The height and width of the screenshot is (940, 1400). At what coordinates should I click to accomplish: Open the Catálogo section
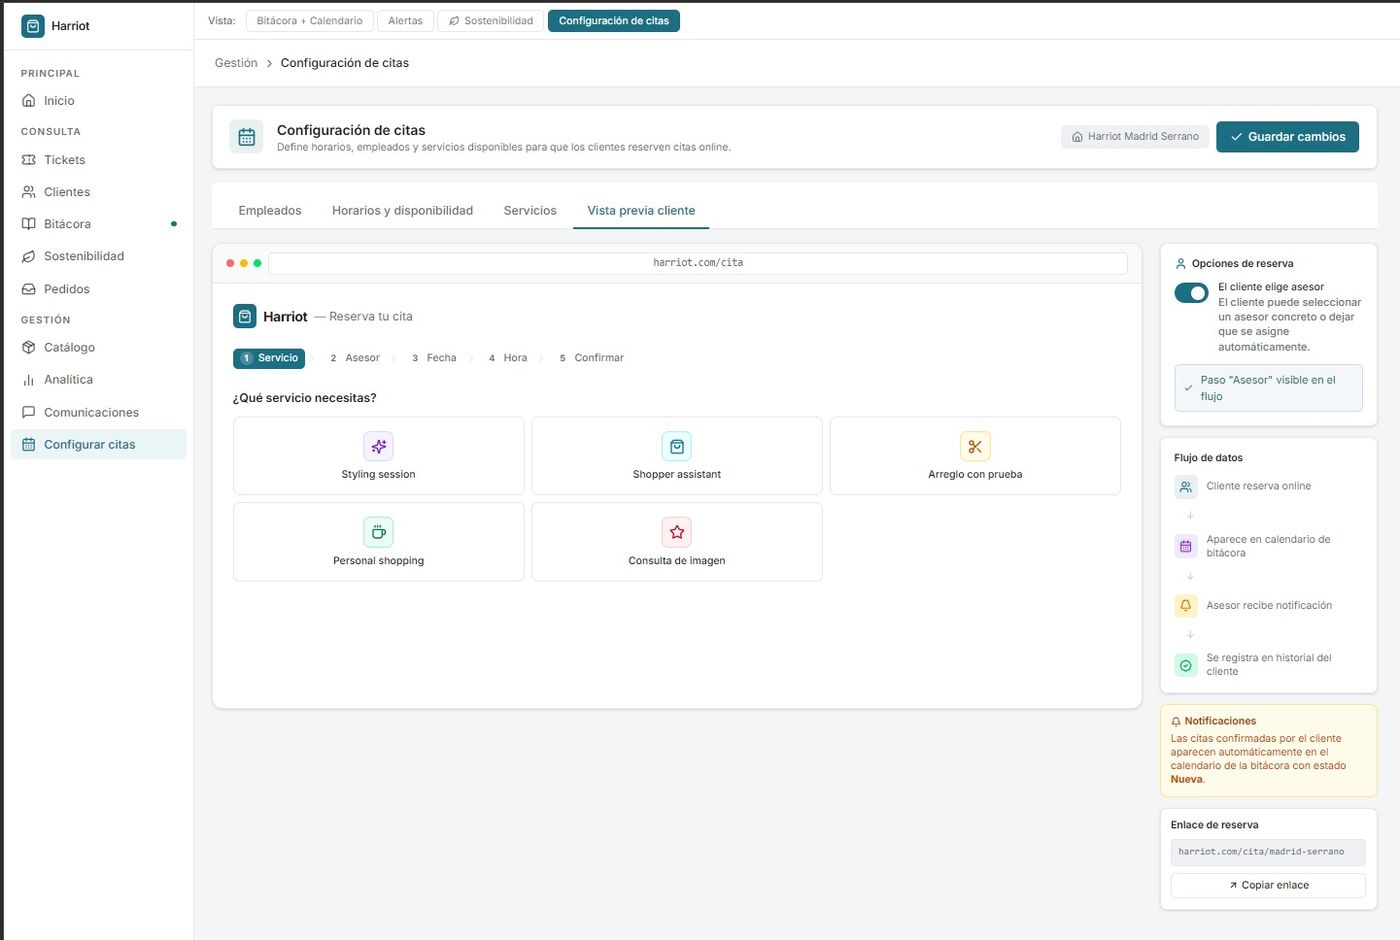tap(98, 347)
